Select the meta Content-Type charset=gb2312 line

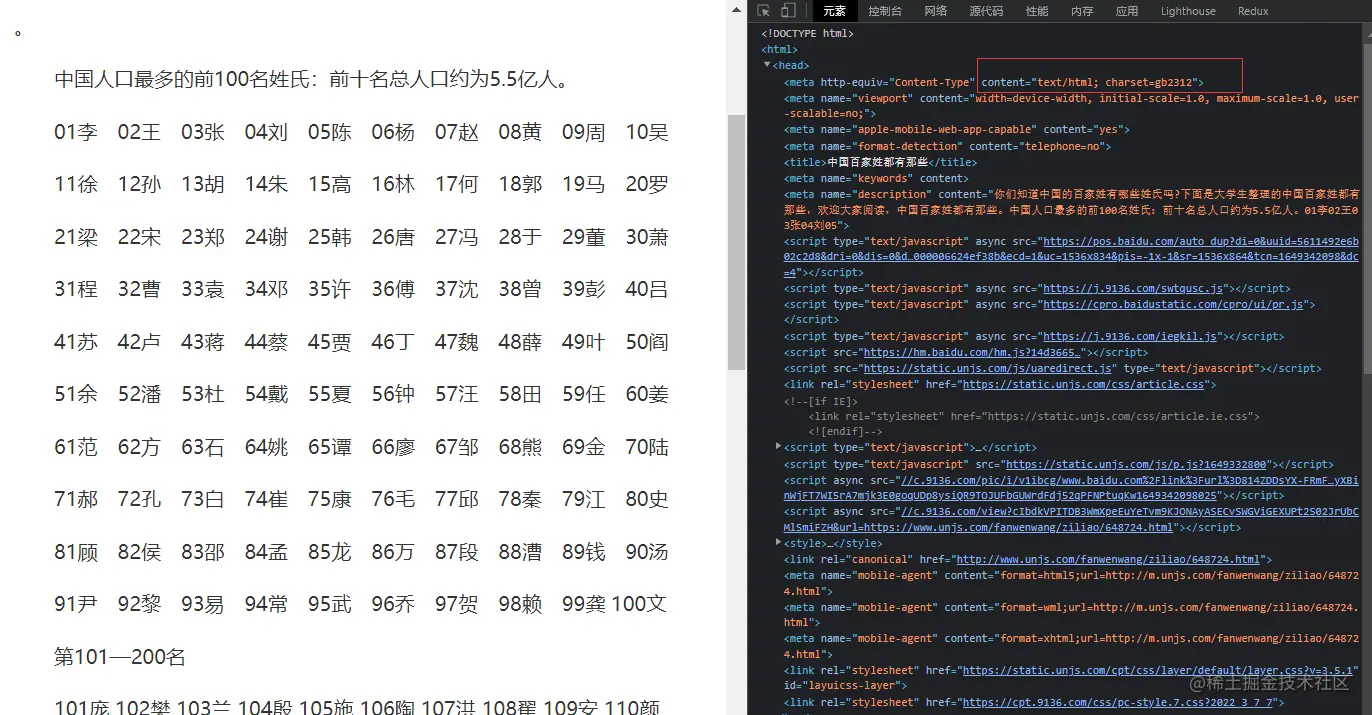click(994, 82)
